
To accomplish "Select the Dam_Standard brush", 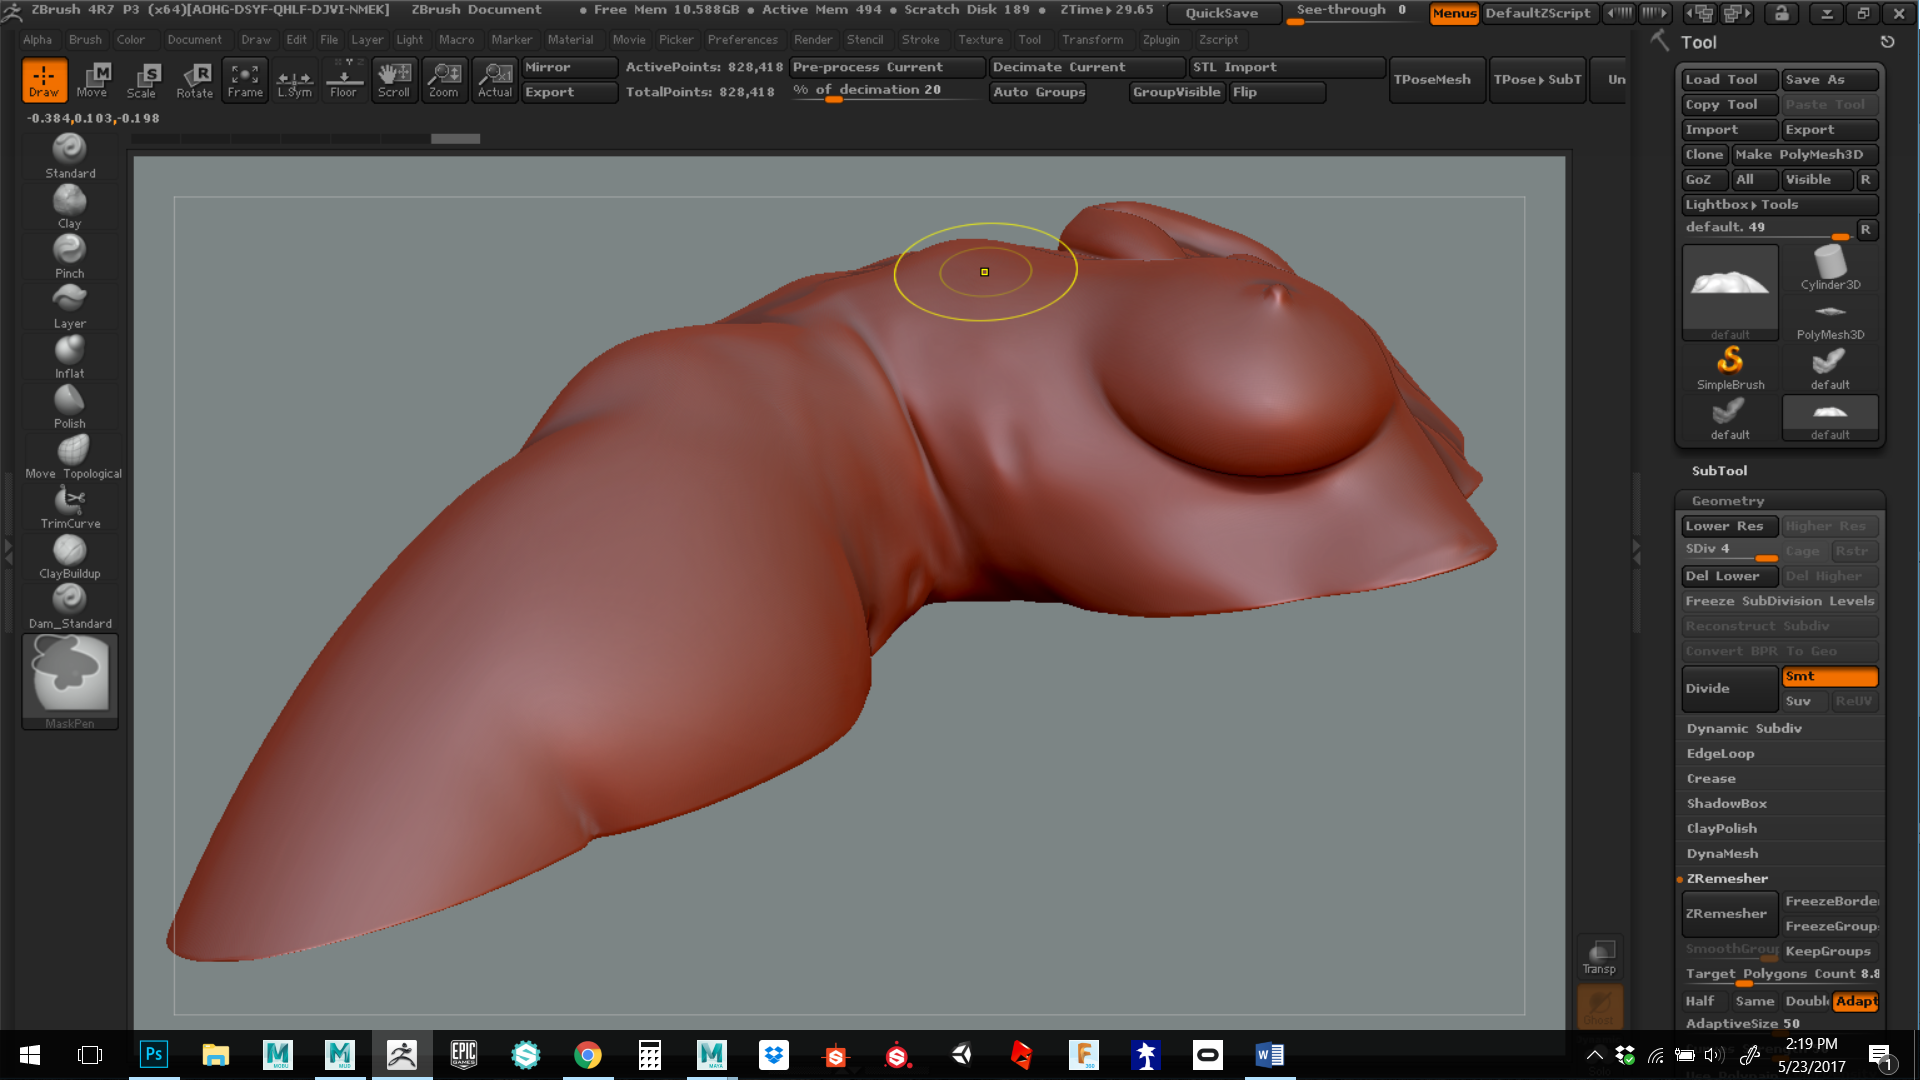I will (70, 606).
